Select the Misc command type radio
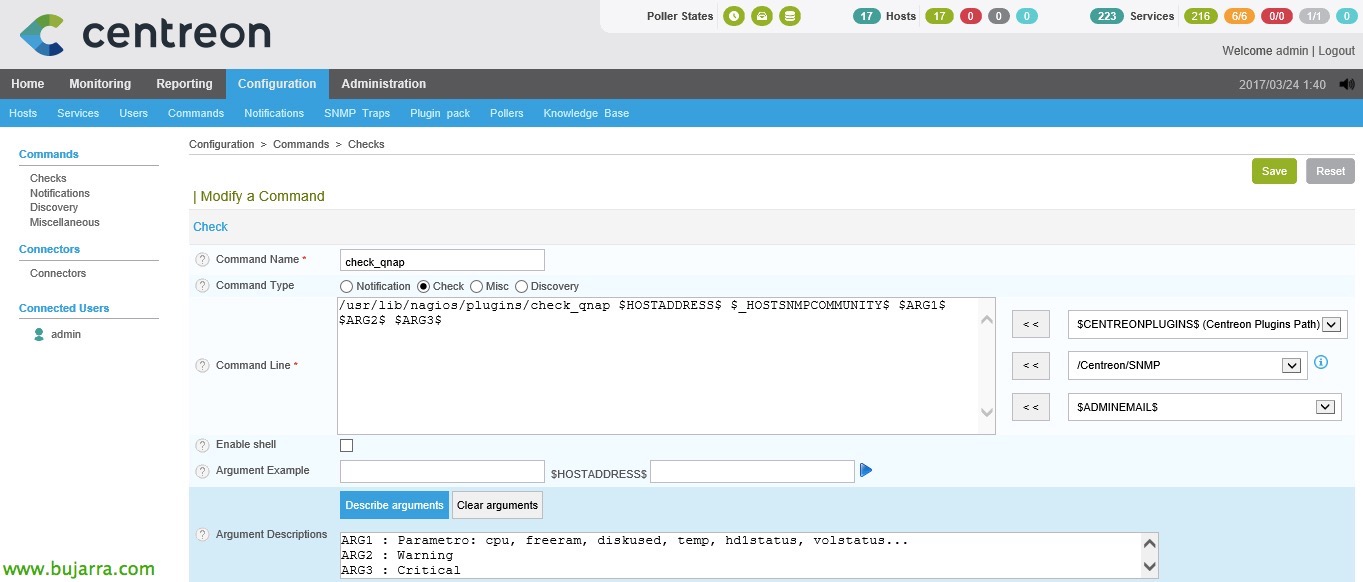Viewport: 1363px width, 582px height. (x=476, y=287)
